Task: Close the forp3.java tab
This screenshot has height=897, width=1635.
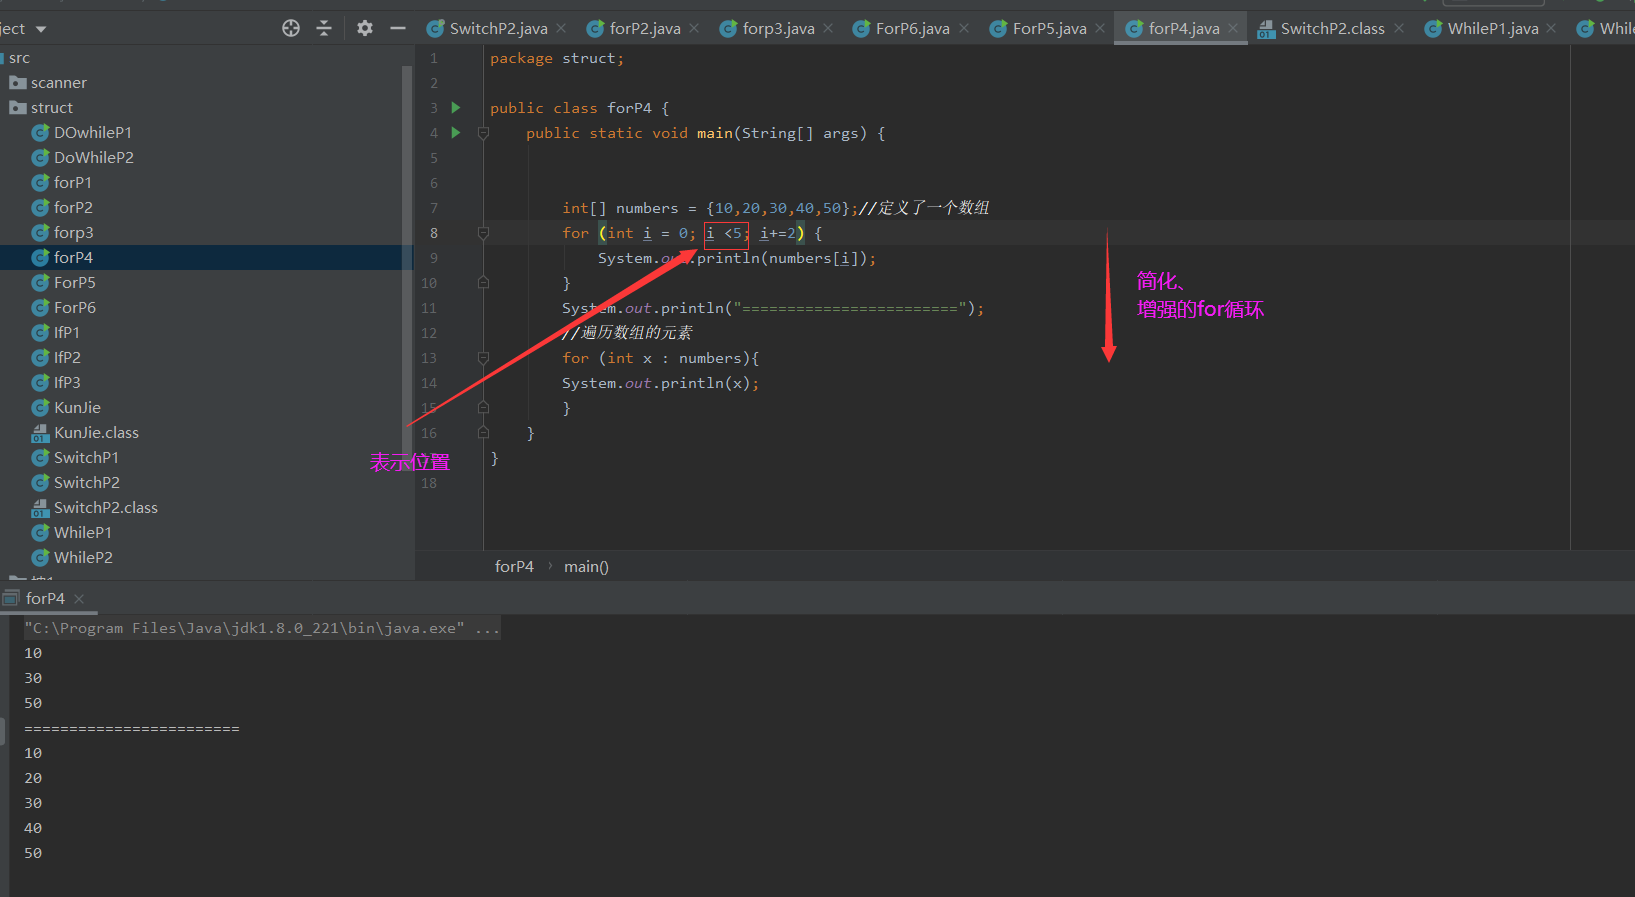Action: tap(828, 28)
